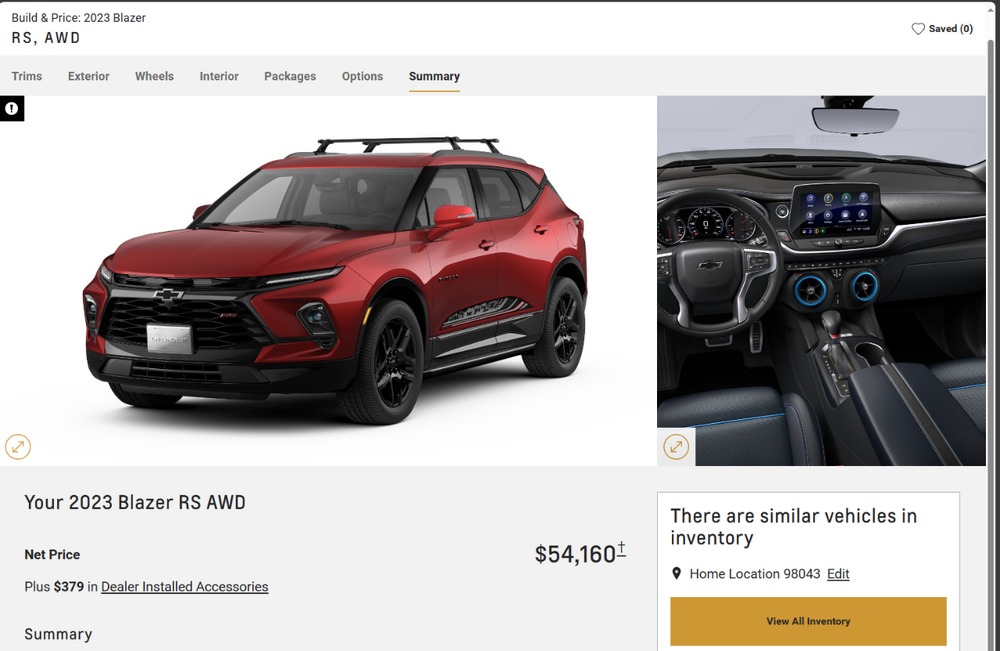Click the red Blazer exterior image

point(335,281)
